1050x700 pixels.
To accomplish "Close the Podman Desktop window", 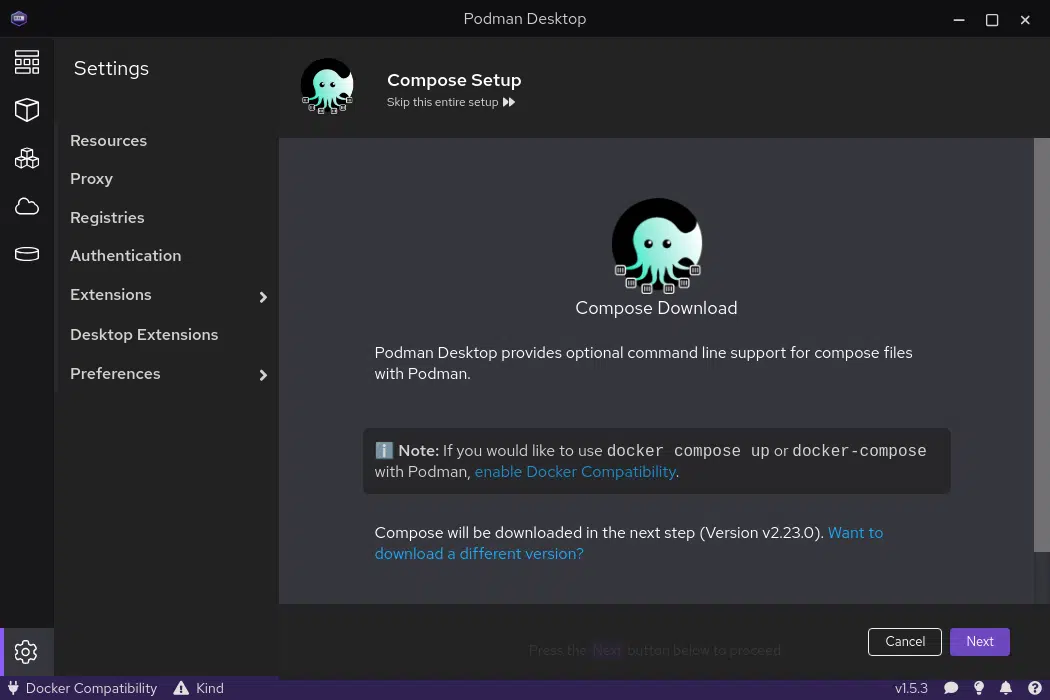I will point(1025,19).
